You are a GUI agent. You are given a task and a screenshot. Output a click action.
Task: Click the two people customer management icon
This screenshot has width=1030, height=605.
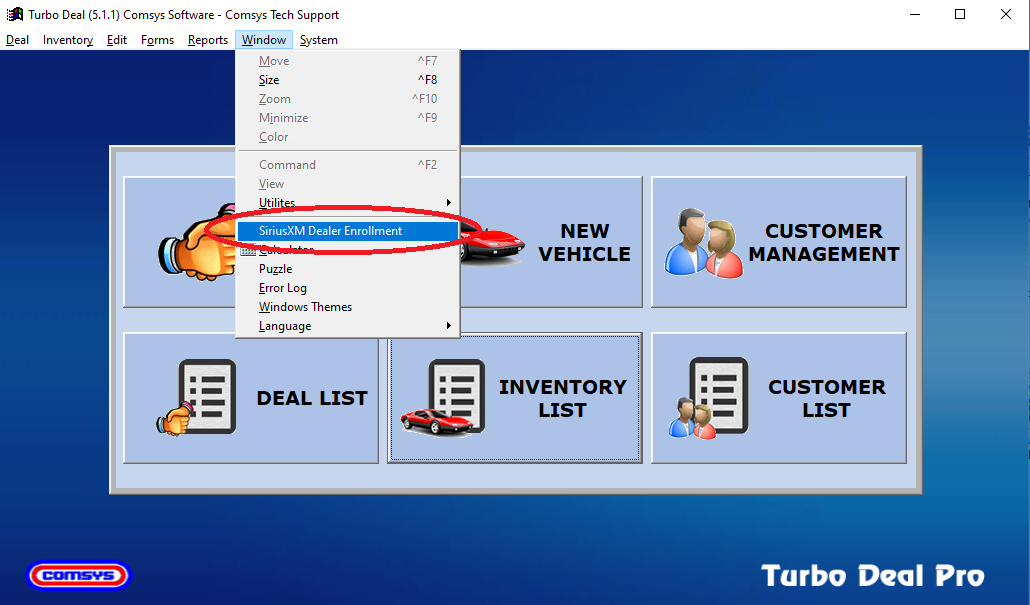(x=704, y=243)
